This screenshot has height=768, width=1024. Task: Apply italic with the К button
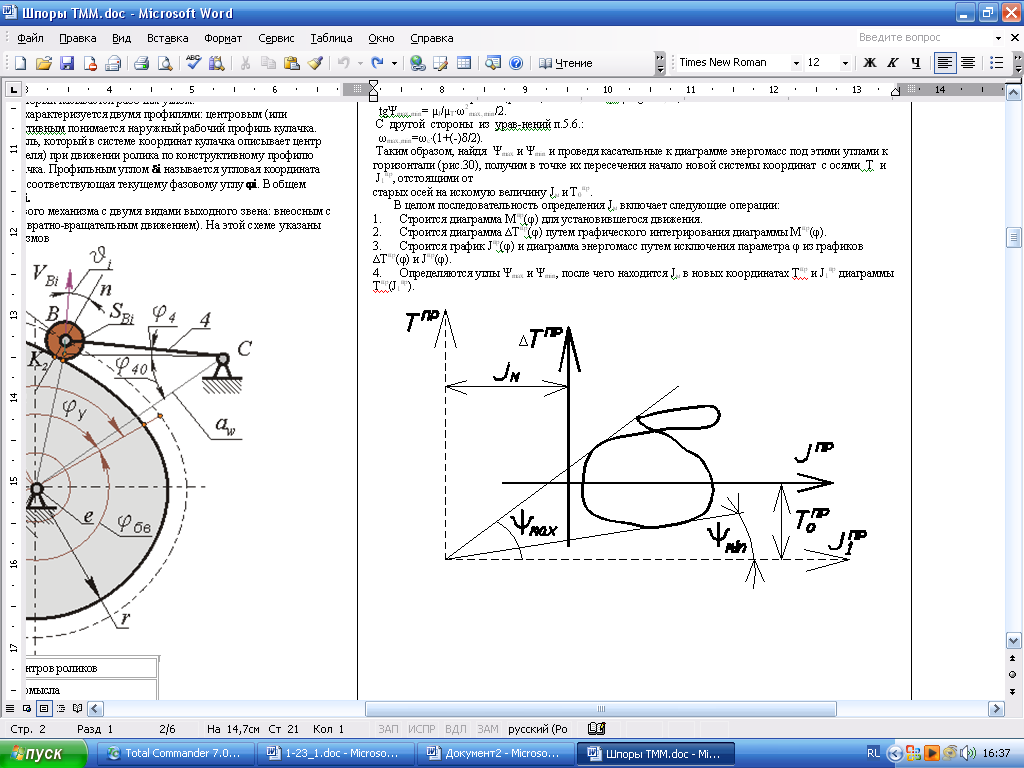coord(892,63)
